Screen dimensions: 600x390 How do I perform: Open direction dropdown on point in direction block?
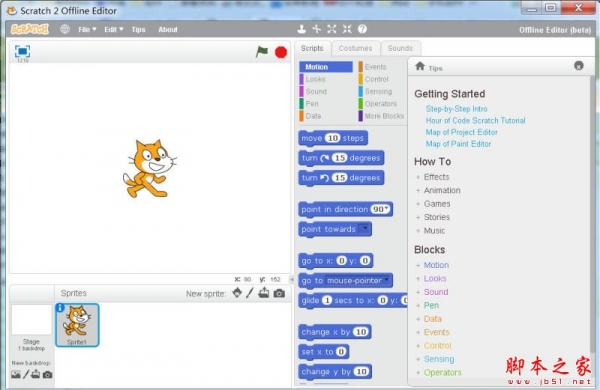coord(387,209)
